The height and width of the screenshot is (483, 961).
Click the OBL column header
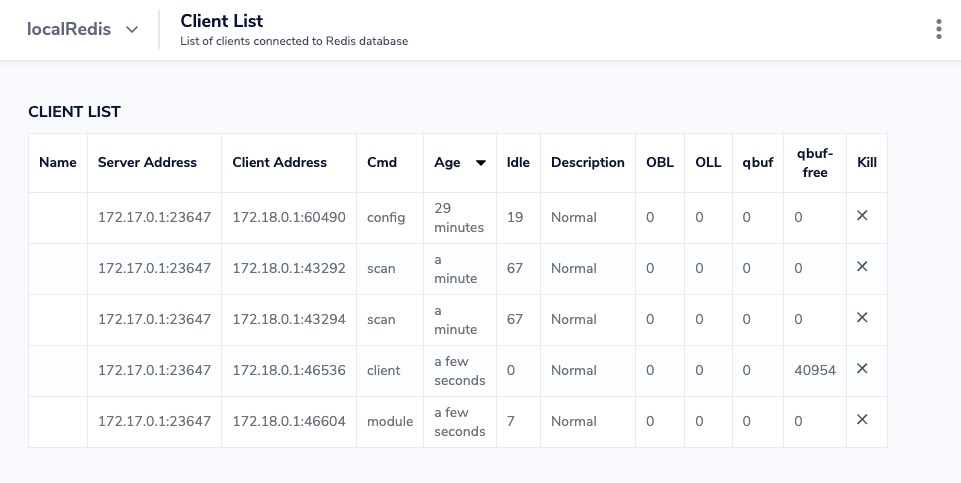[659, 162]
